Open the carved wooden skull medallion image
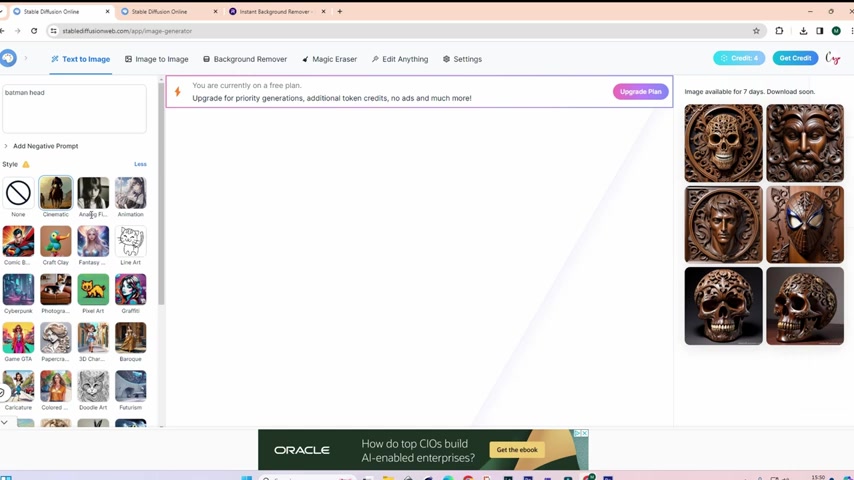 point(723,143)
